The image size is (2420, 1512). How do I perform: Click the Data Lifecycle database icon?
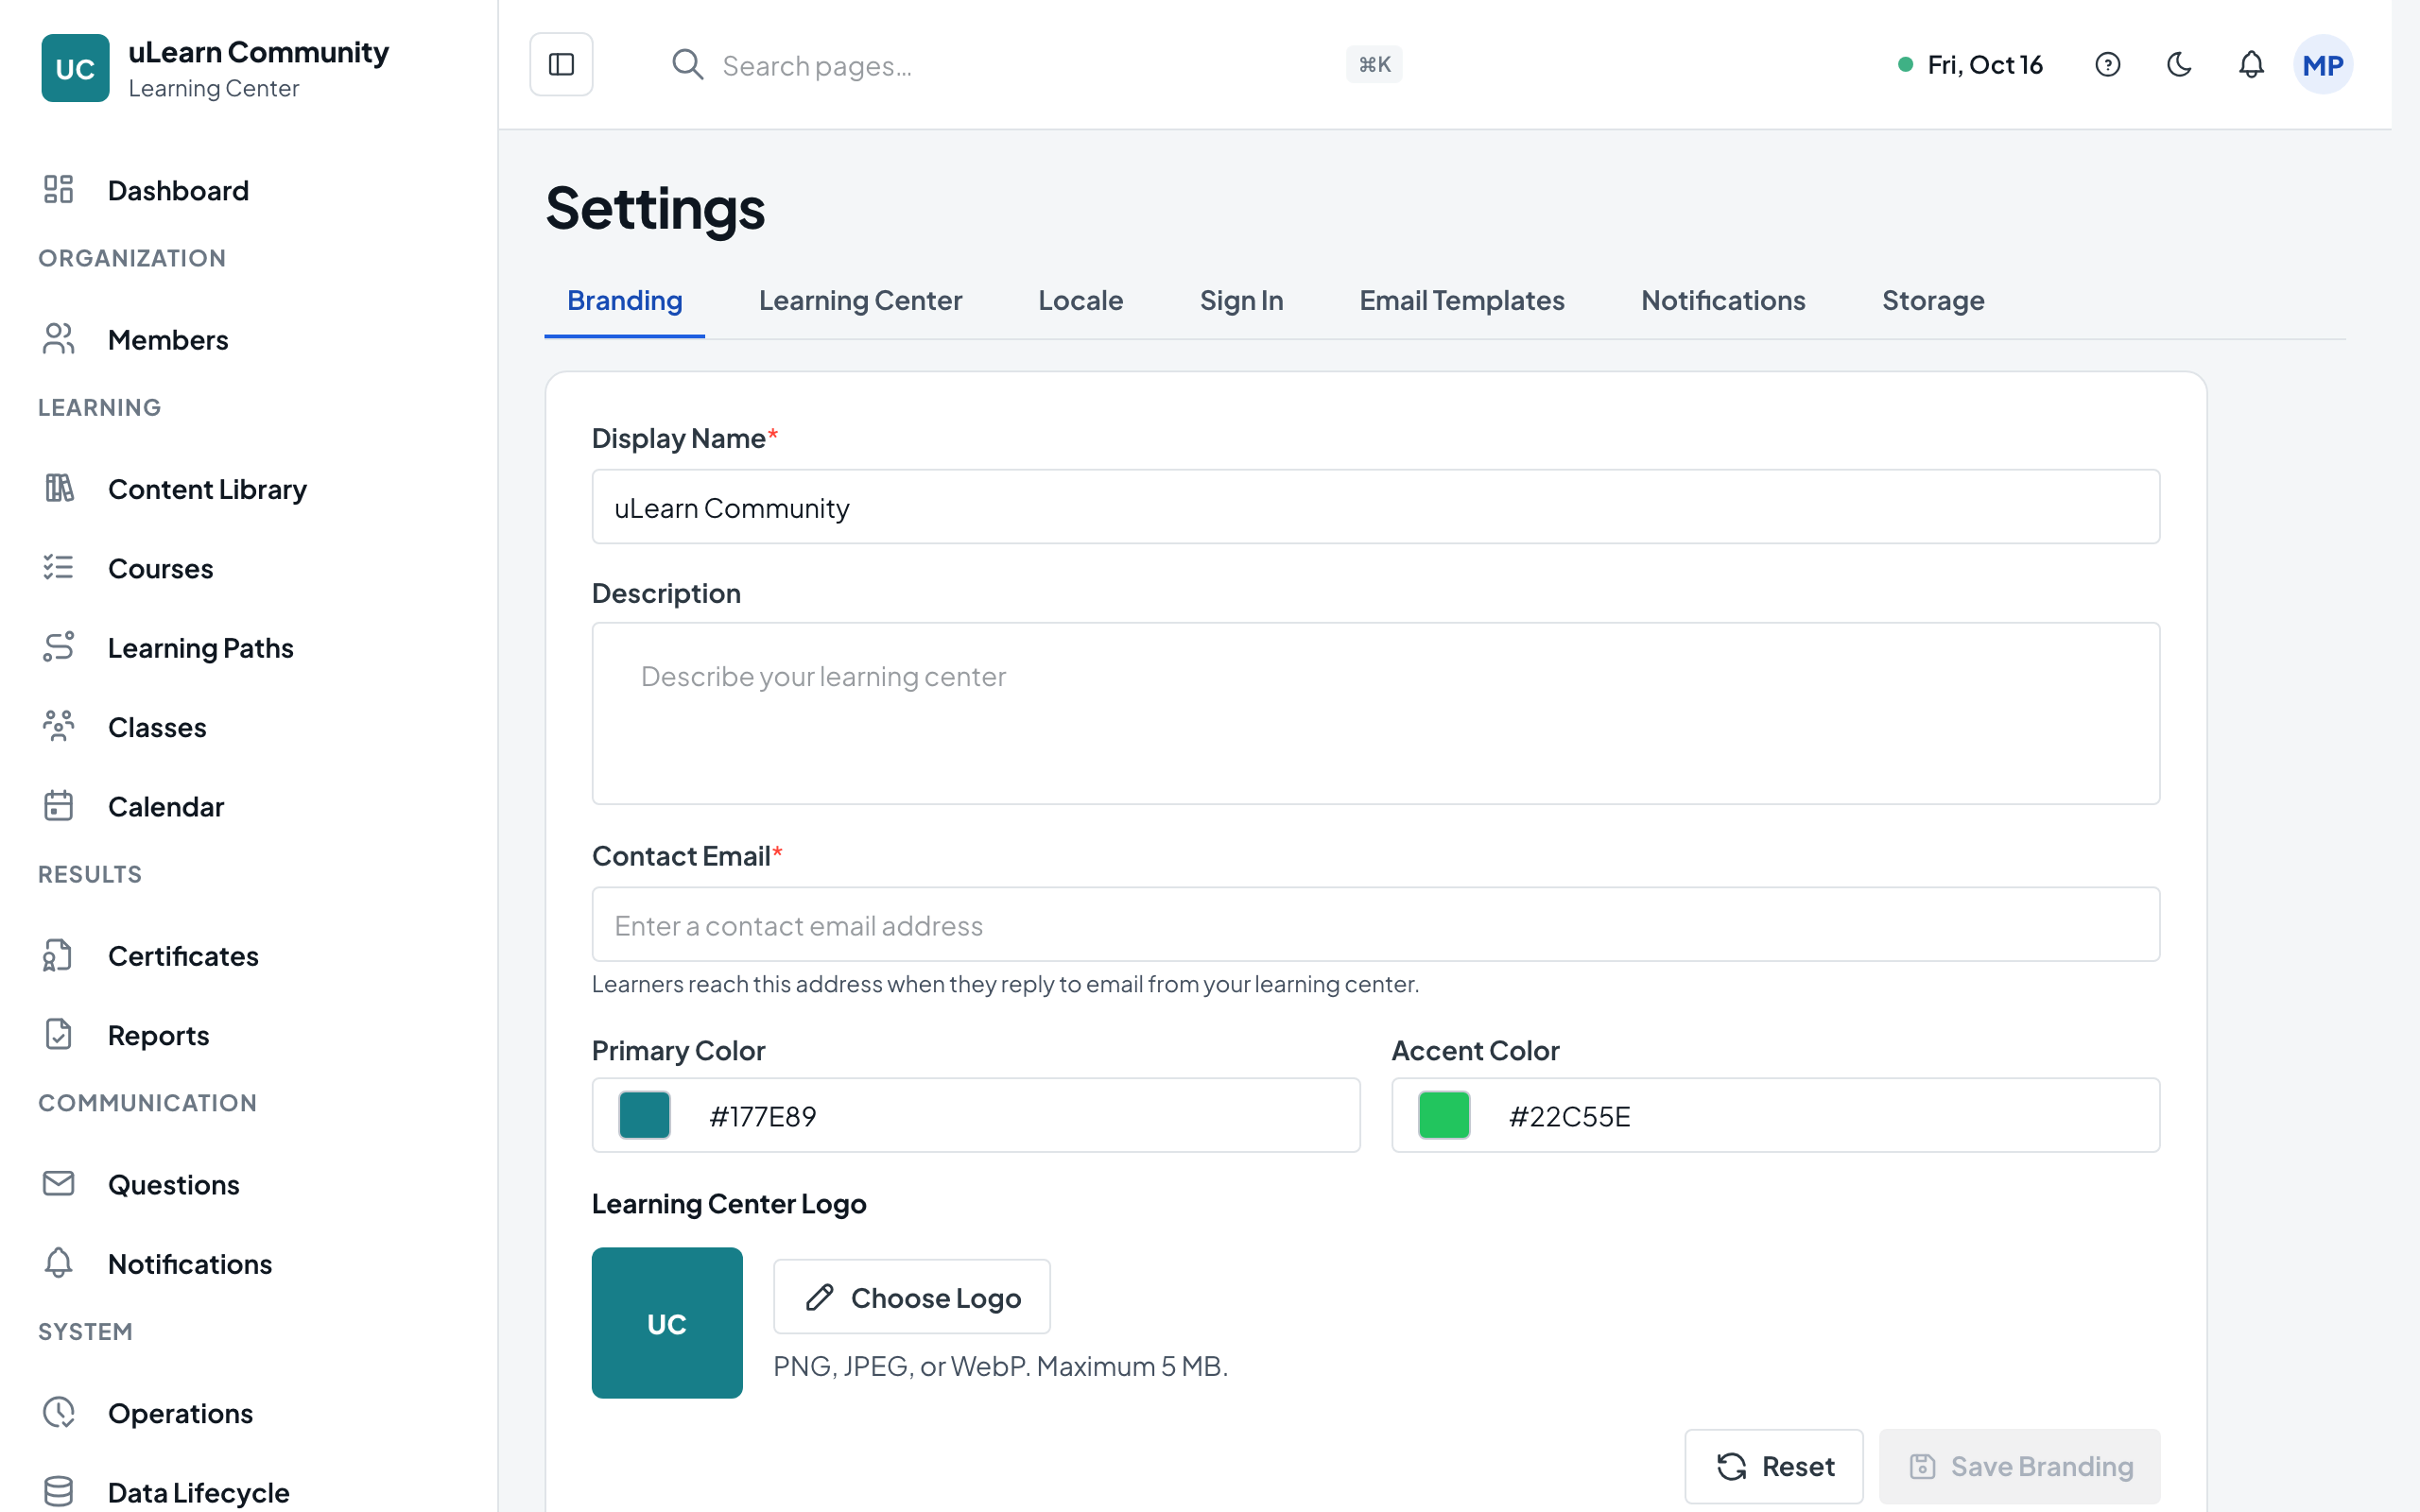point(59,1492)
